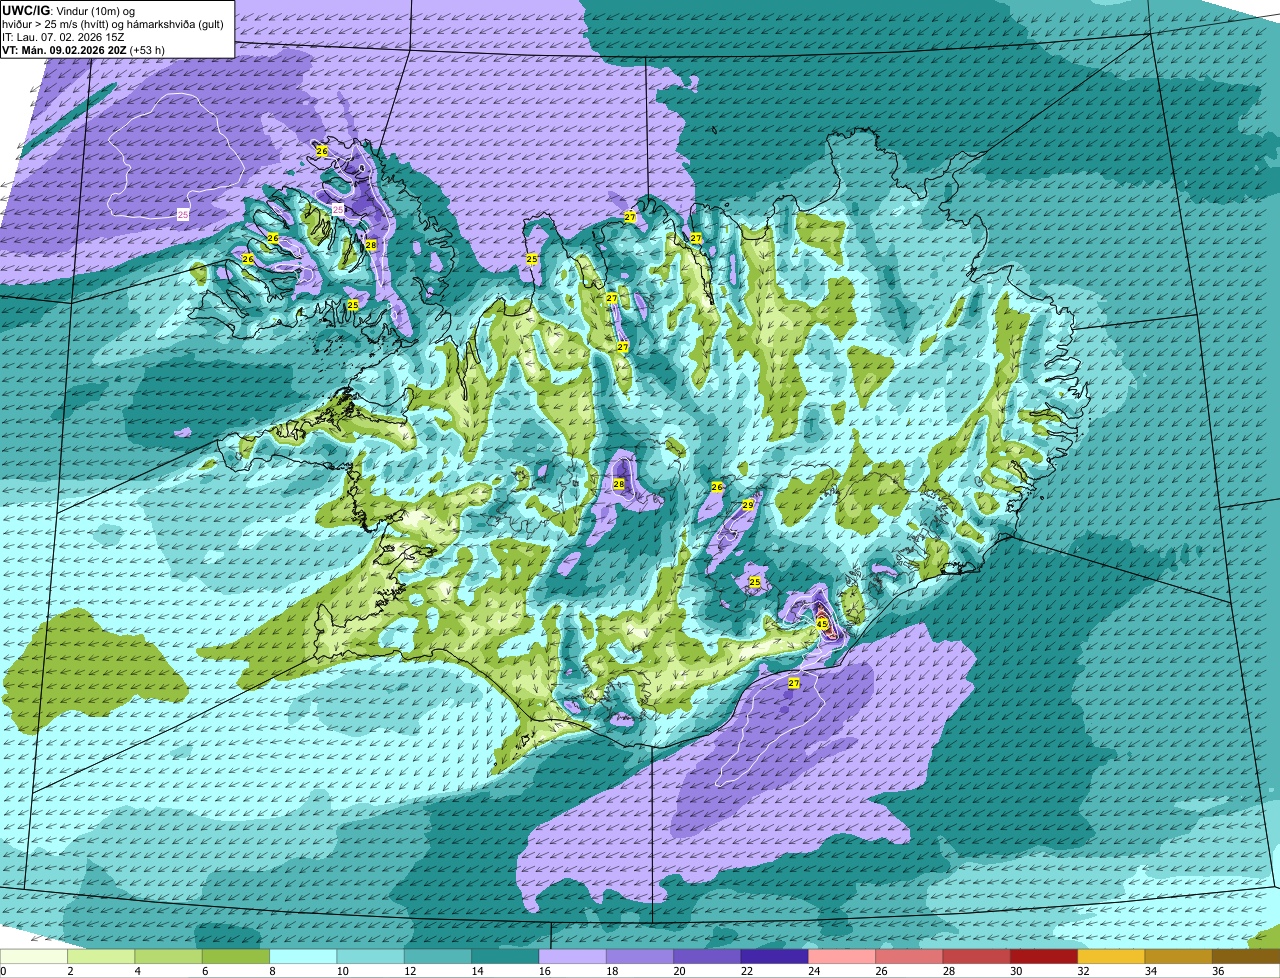The width and height of the screenshot is (1280, 978).
Task: Pick the 32–34 m/s golden yellow legend swatch
Action: point(1111,957)
